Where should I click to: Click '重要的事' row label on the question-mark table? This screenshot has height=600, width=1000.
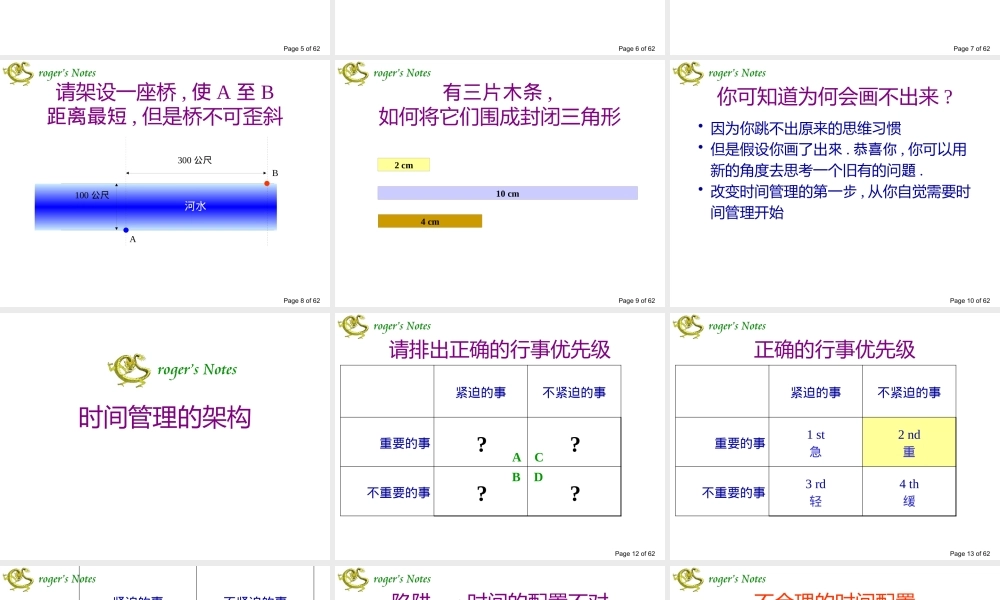coord(405,443)
